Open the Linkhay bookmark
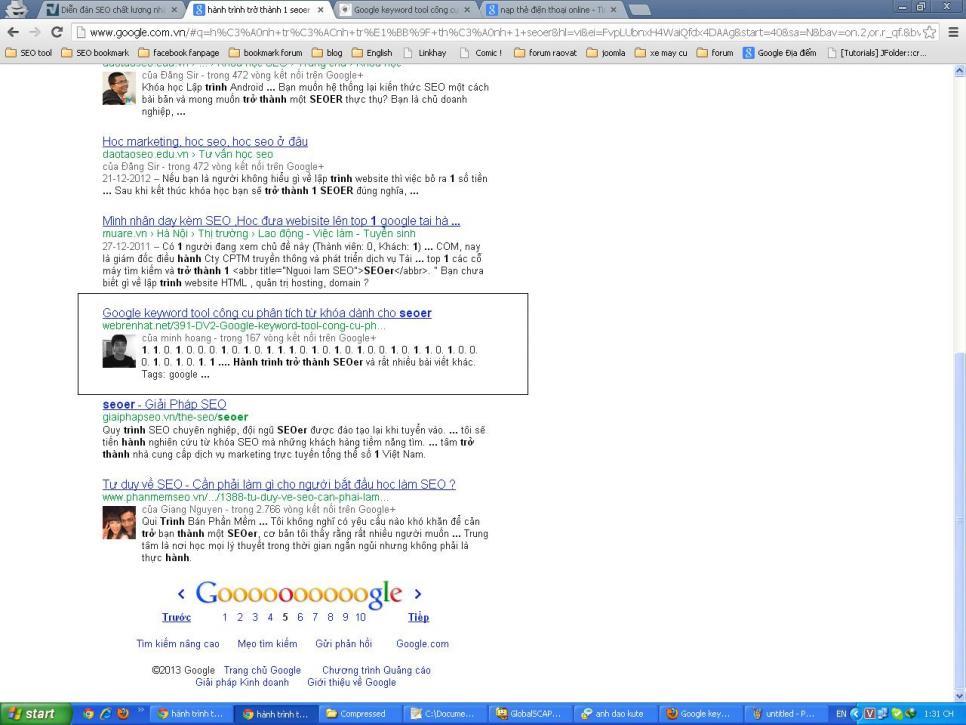 tap(425, 53)
